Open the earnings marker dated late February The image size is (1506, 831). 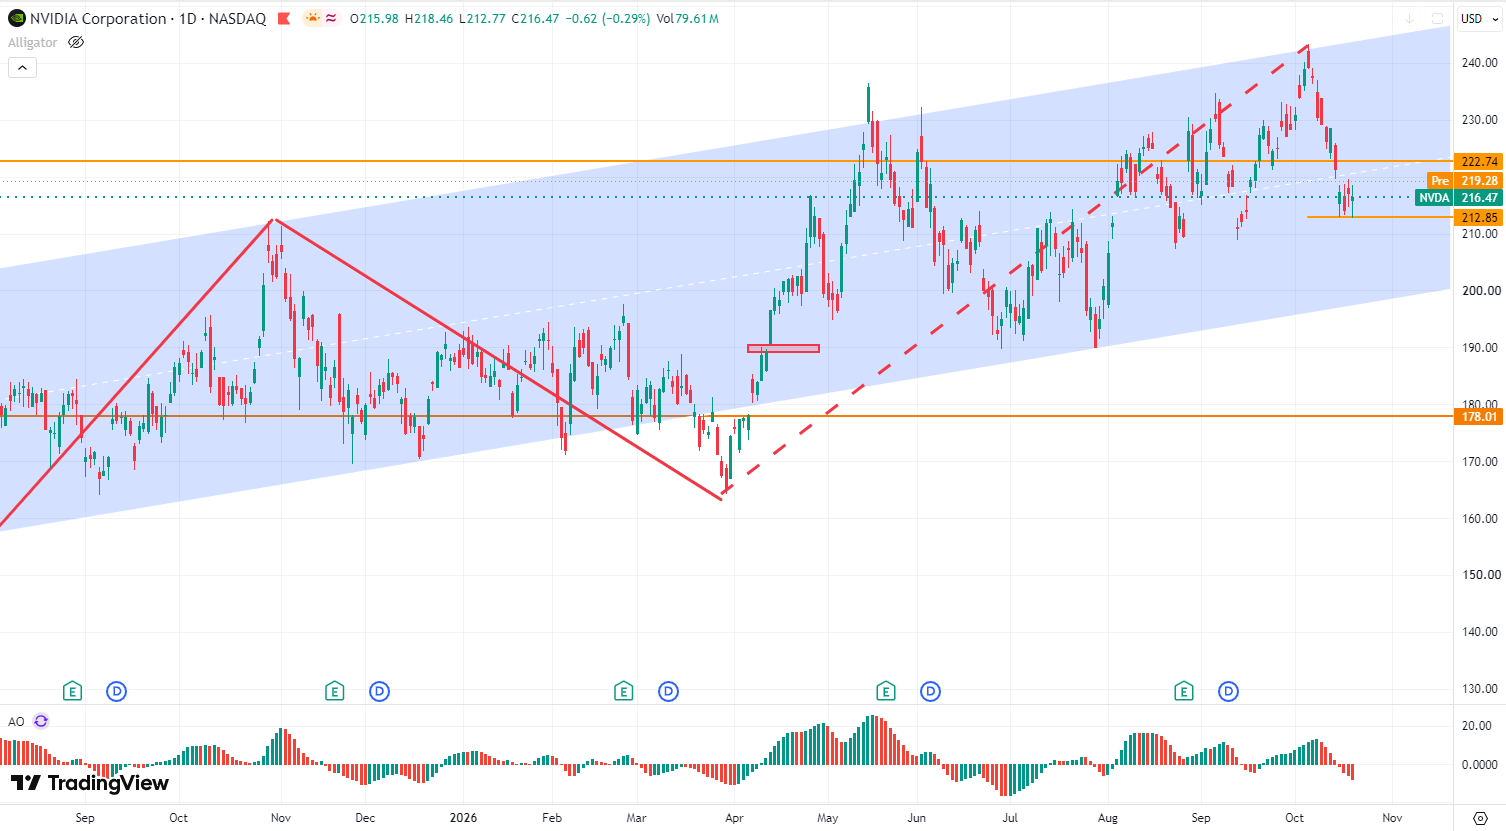click(624, 691)
